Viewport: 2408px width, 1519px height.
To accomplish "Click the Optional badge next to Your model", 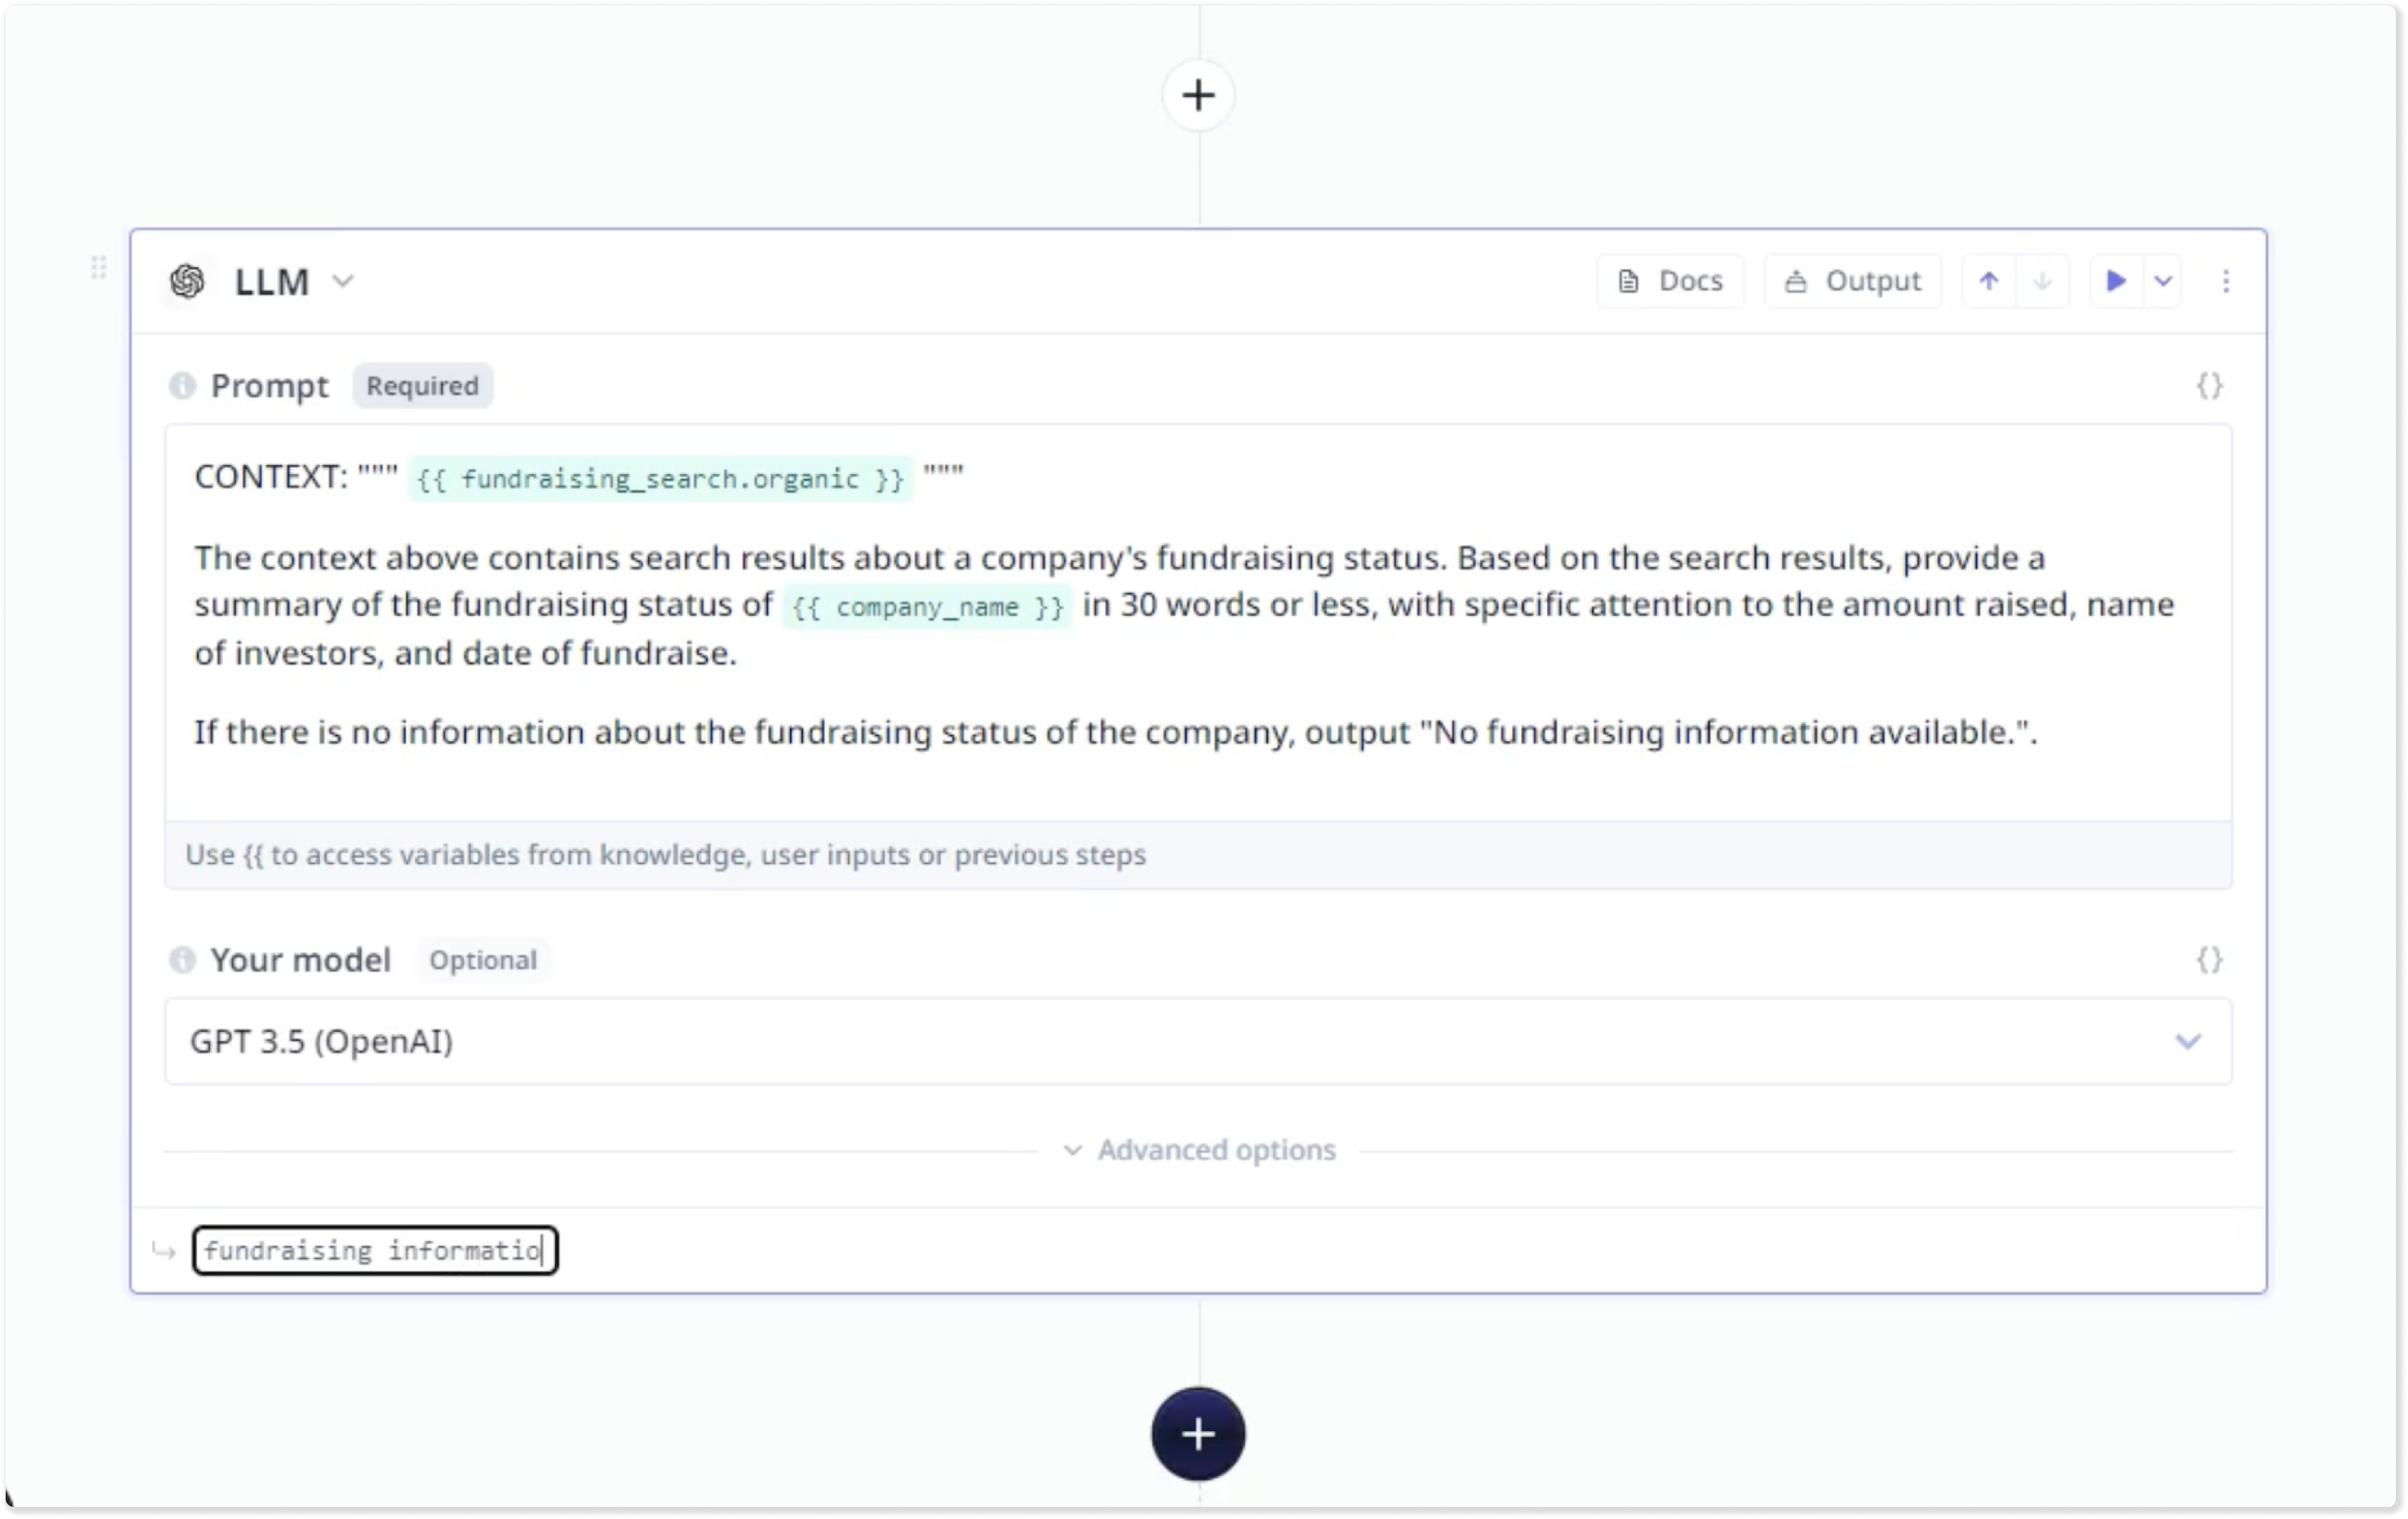I will pos(483,960).
